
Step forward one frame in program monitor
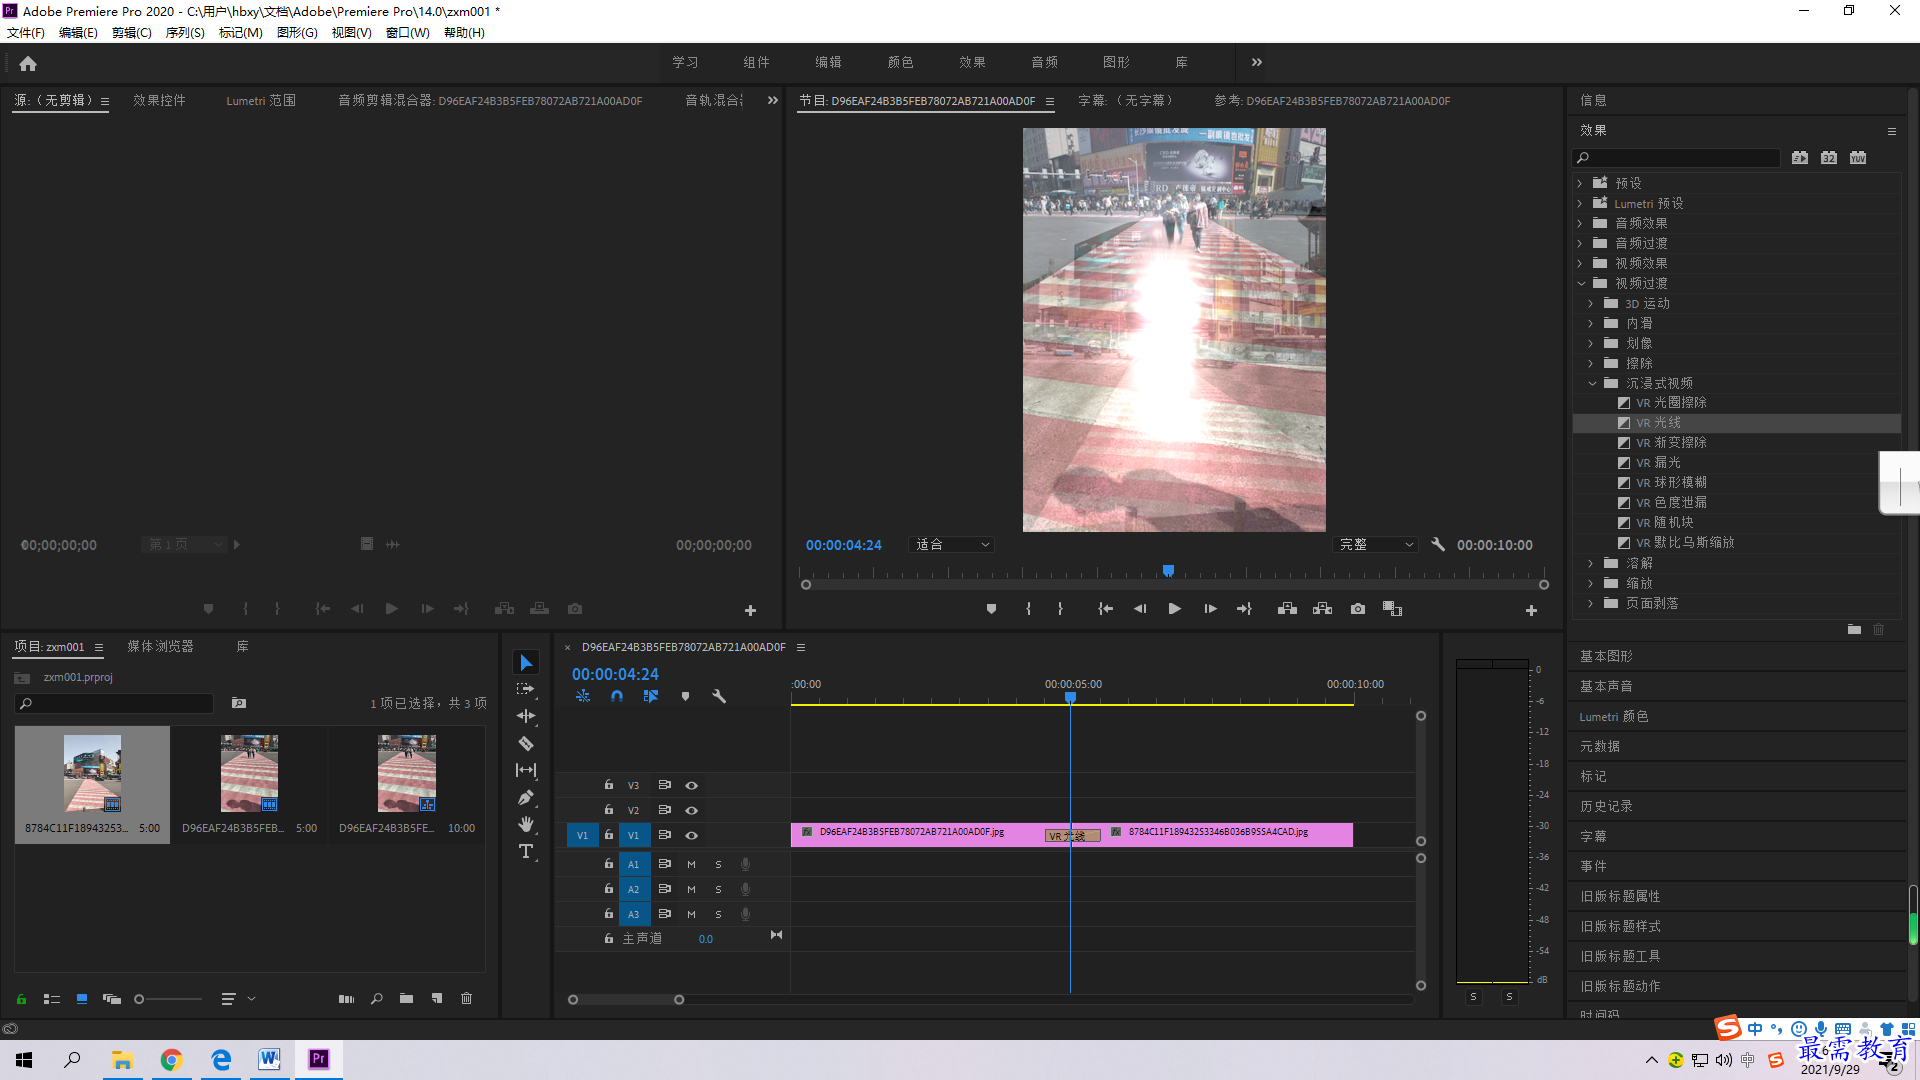(1210, 609)
